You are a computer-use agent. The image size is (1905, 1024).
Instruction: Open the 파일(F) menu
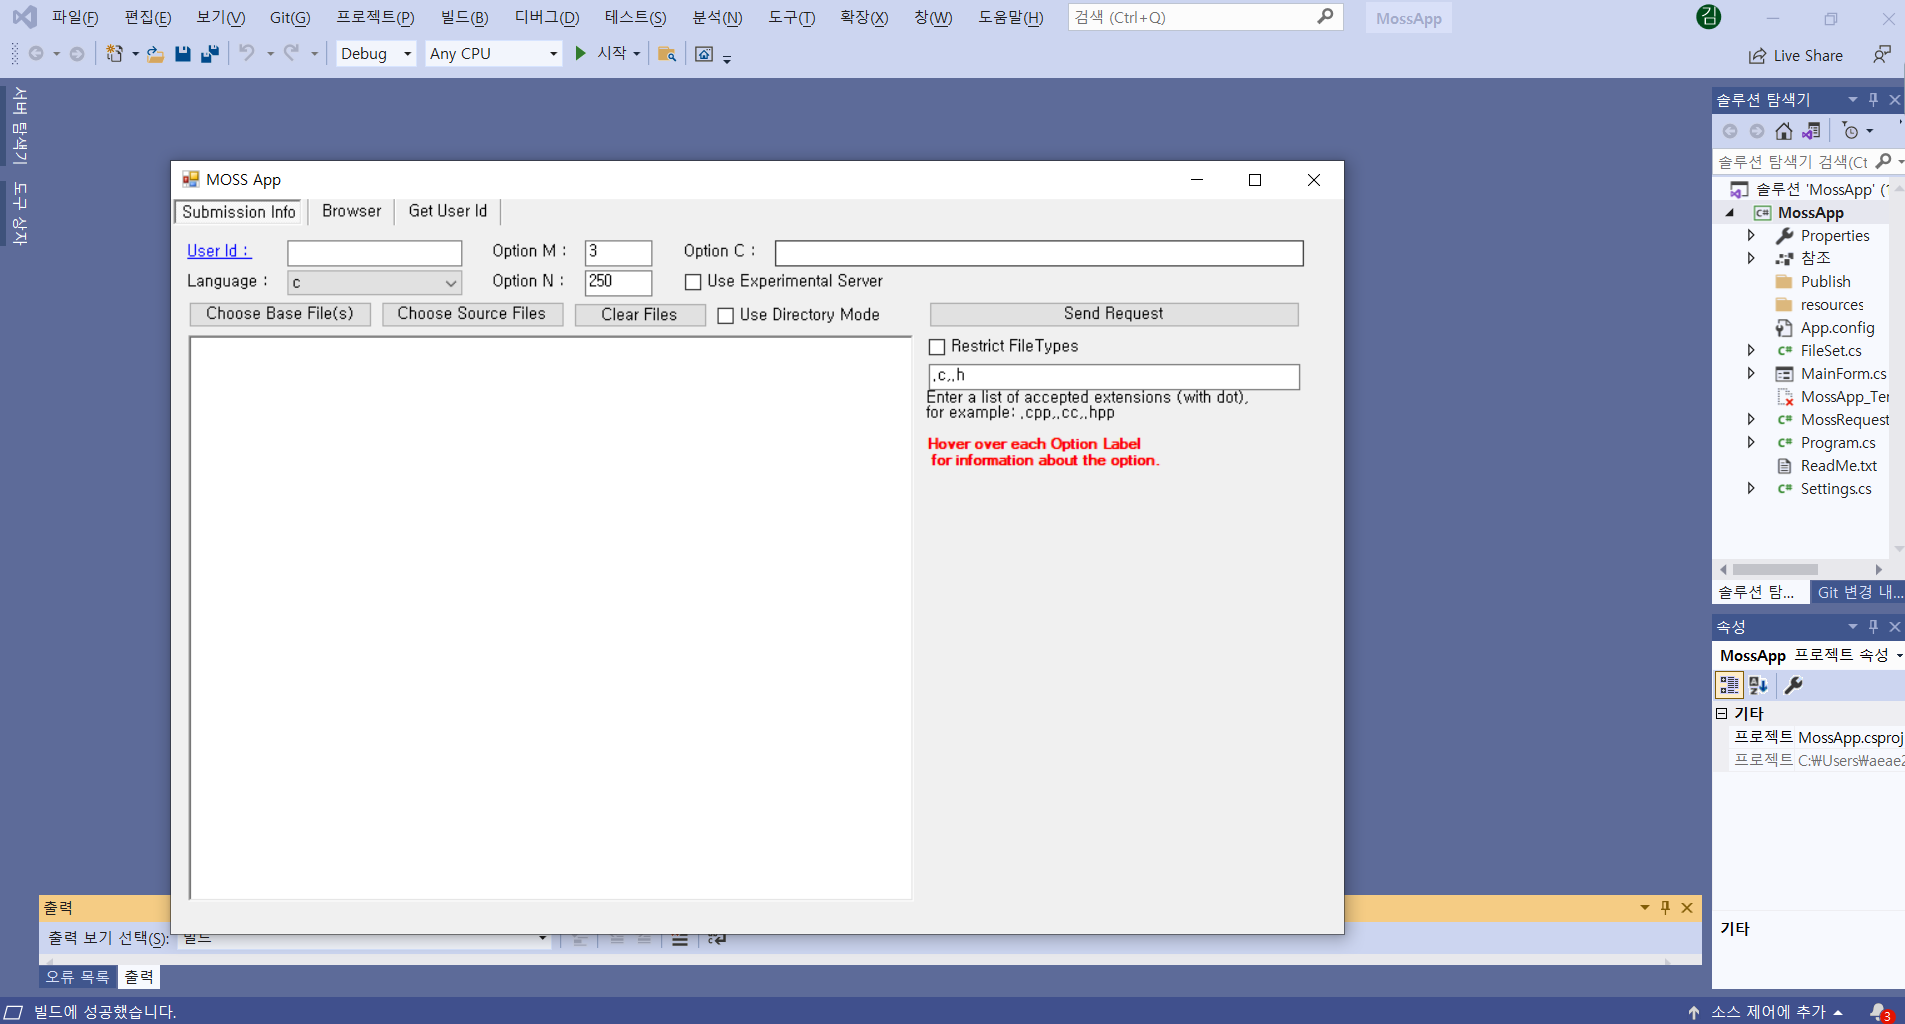(x=75, y=18)
